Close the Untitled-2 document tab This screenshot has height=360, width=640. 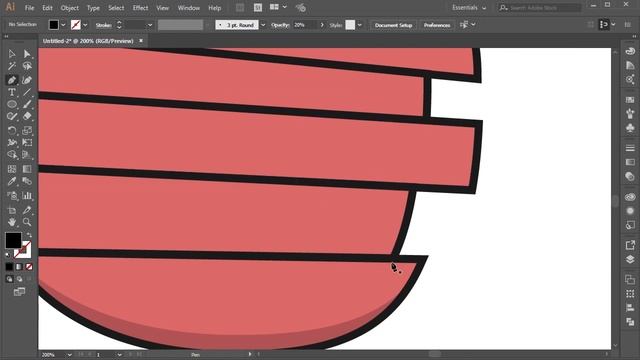tap(141, 41)
